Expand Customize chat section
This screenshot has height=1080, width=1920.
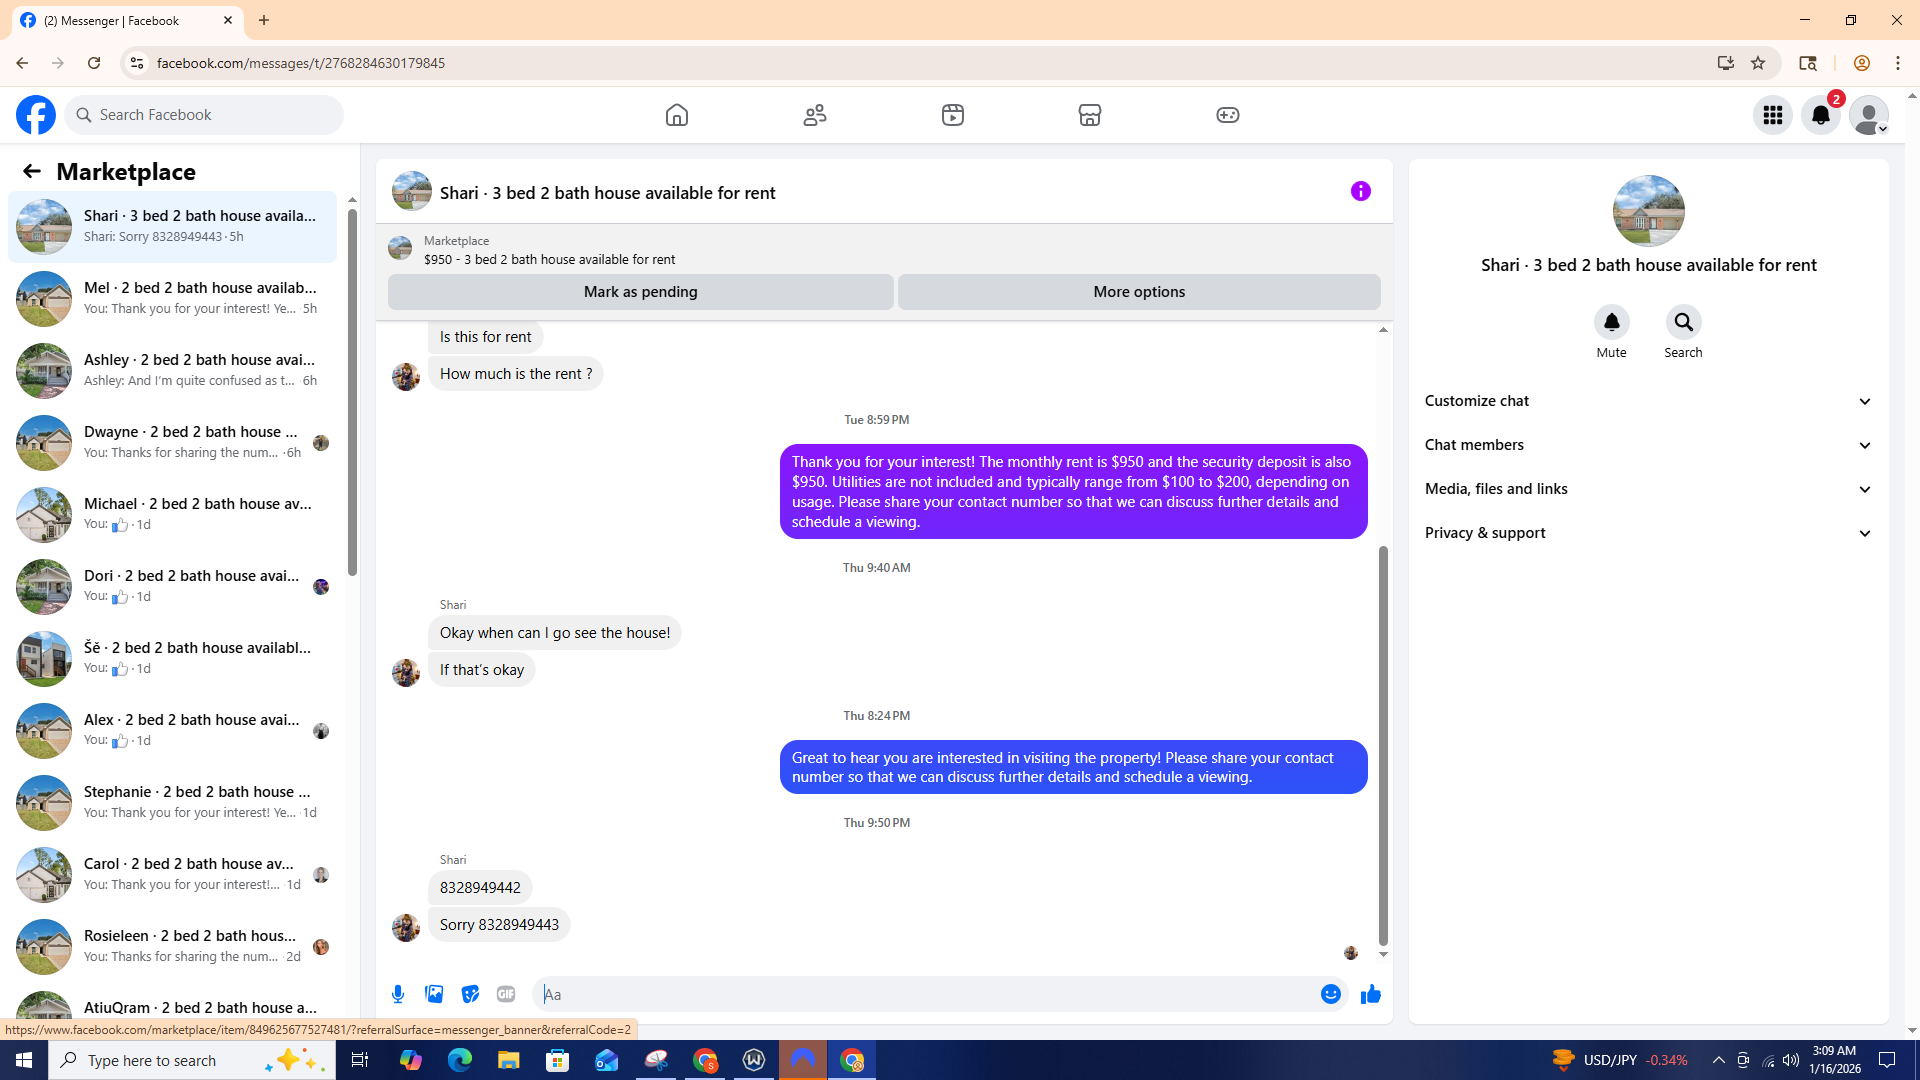(x=1648, y=401)
